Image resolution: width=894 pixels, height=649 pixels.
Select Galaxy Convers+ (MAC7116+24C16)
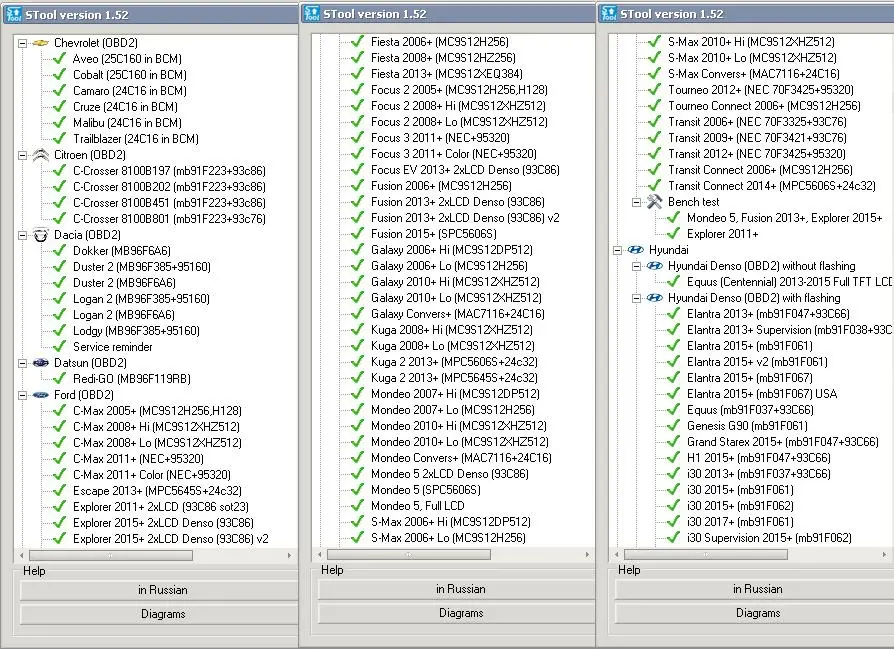pyautogui.click(x=458, y=314)
